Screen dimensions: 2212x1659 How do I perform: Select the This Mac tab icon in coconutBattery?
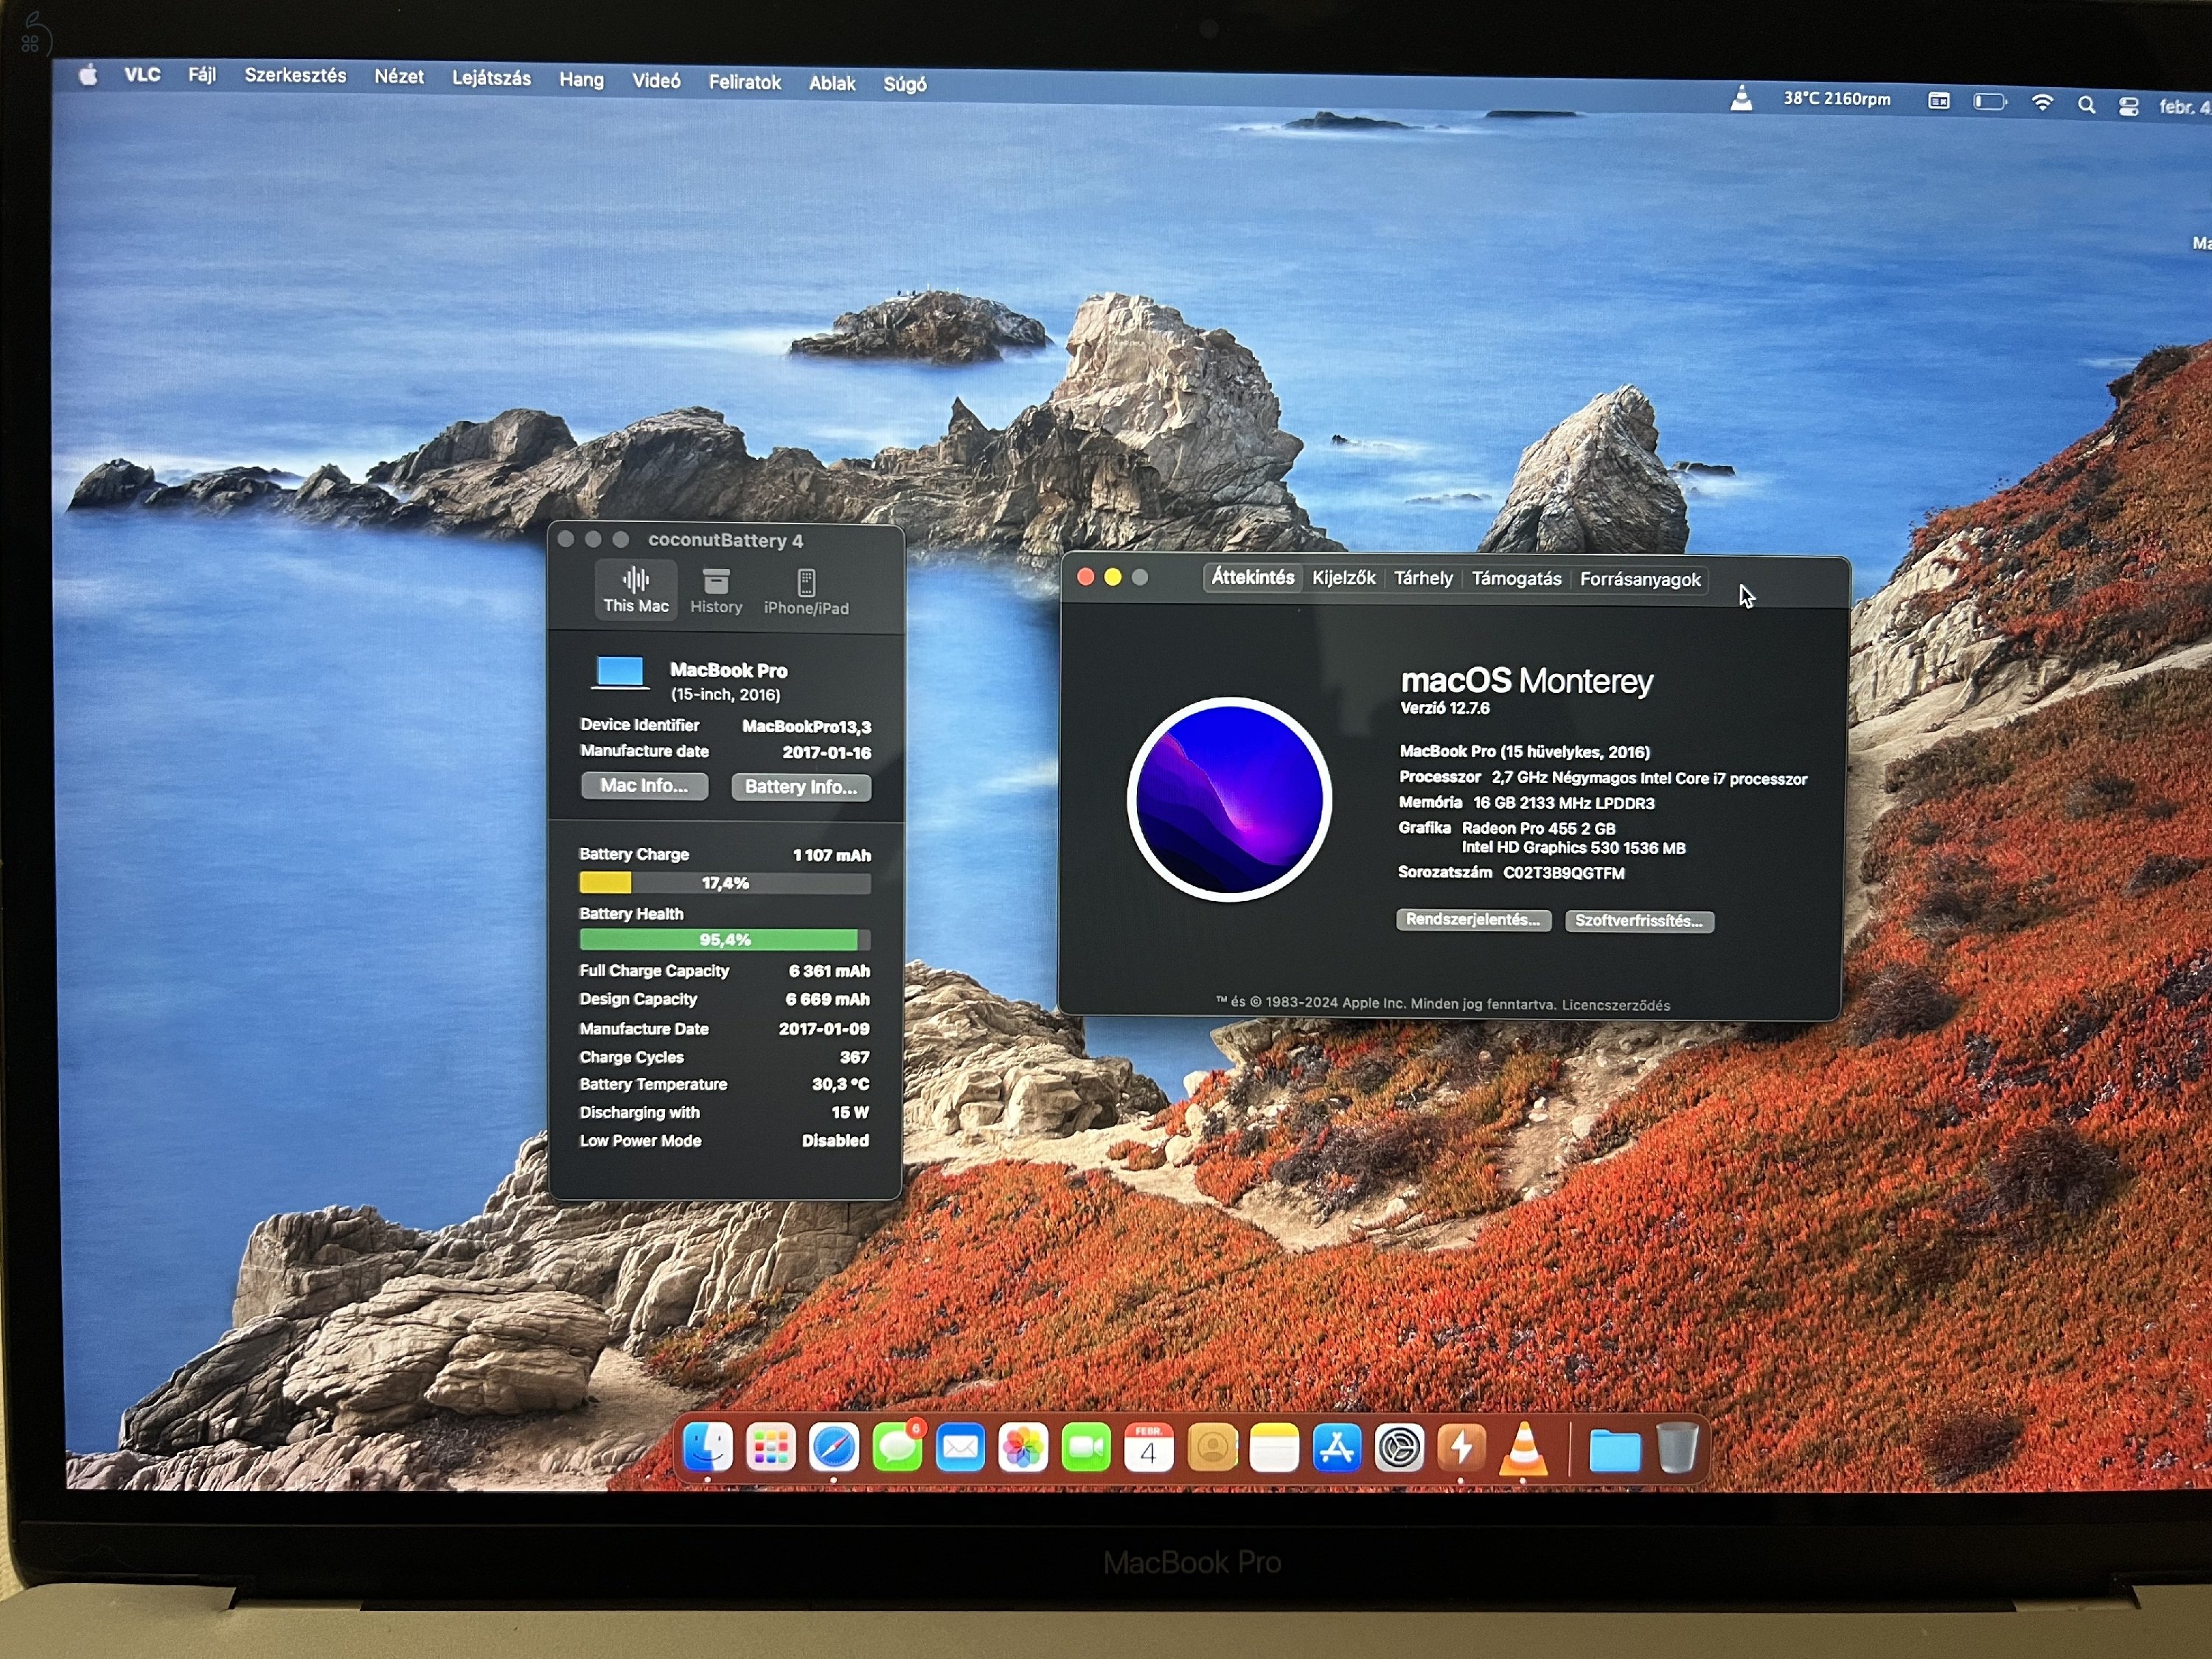636,589
